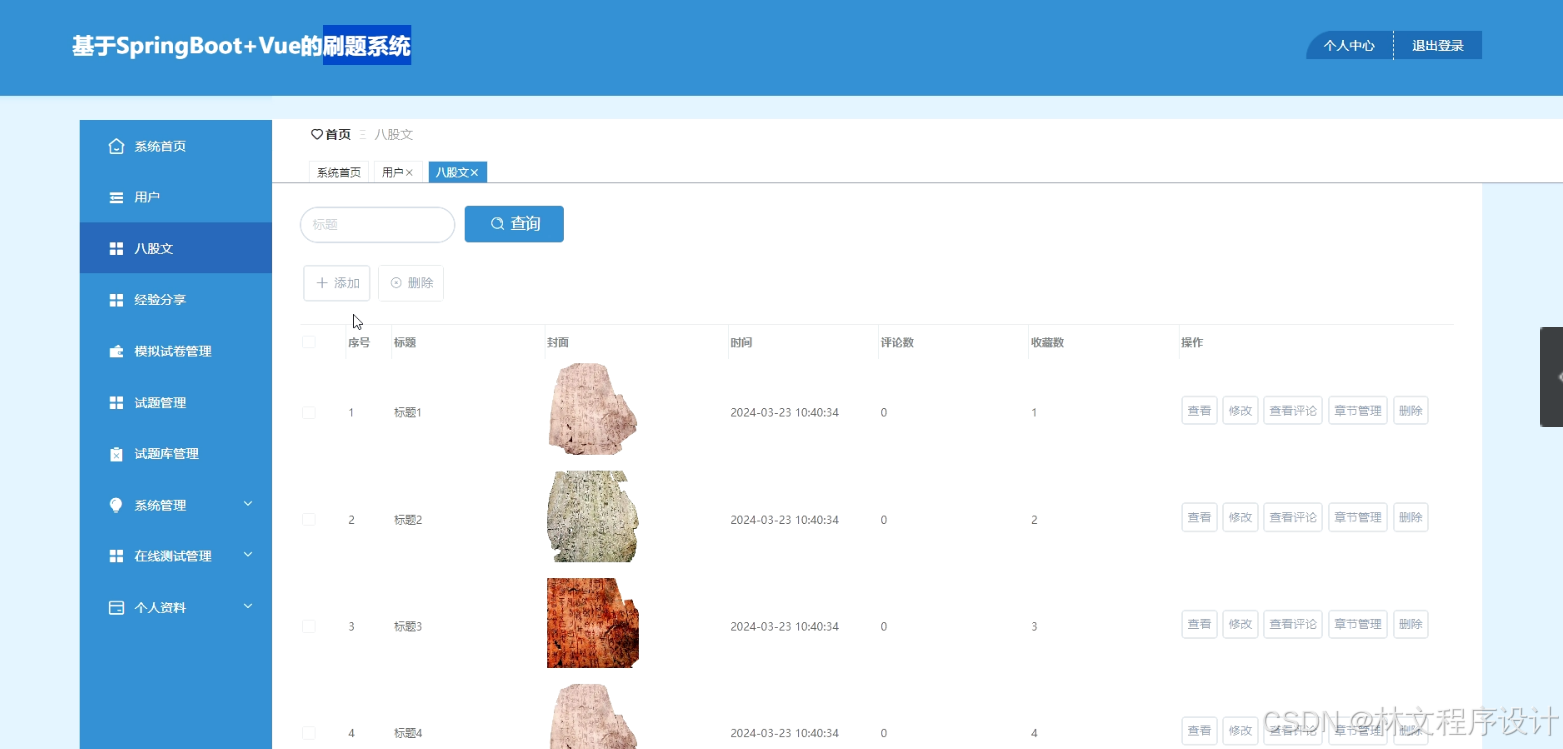1563x749 pixels.
Task: Check the row checkbox for 标题1
Action: tap(309, 412)
